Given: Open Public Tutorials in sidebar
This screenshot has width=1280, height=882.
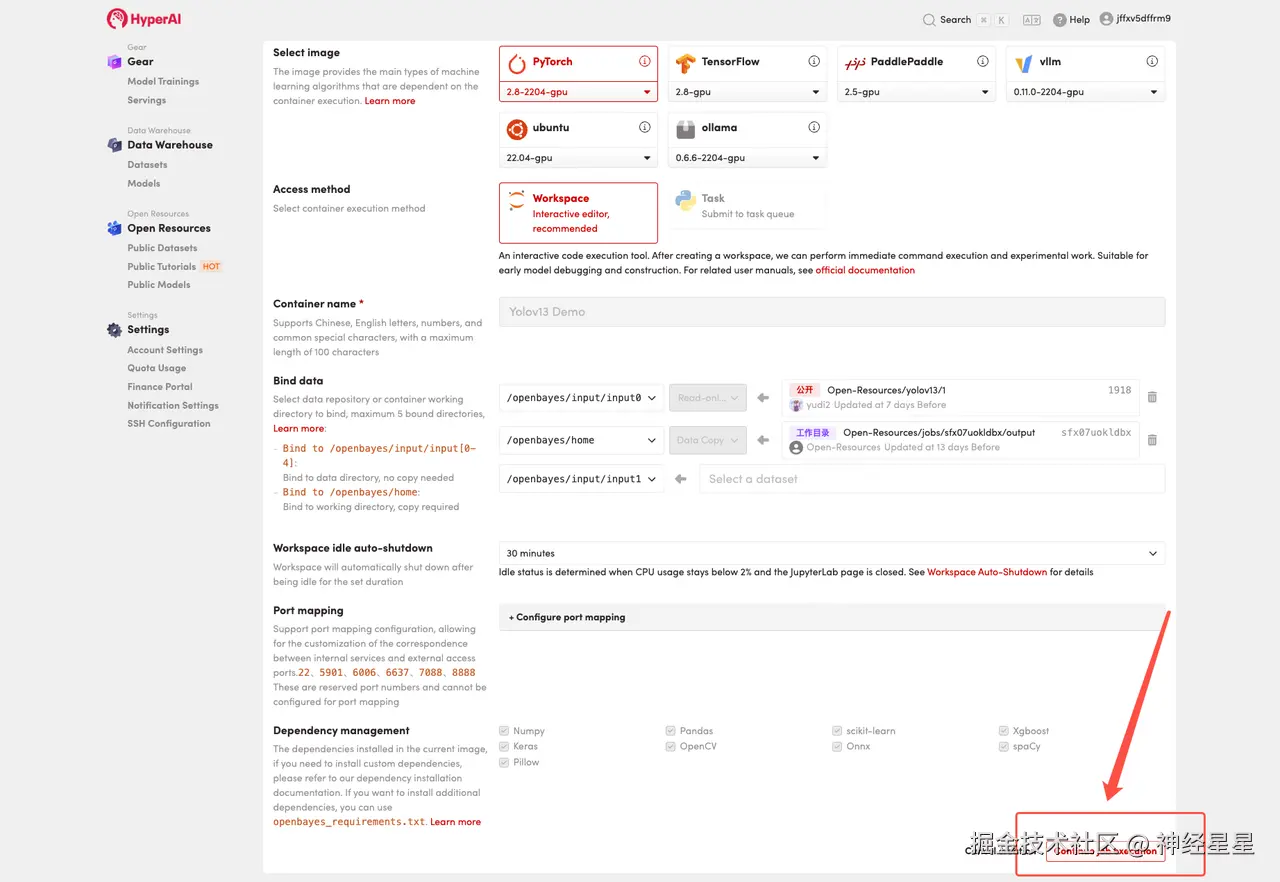Looking at the screenshot, I should coord(161,267).
